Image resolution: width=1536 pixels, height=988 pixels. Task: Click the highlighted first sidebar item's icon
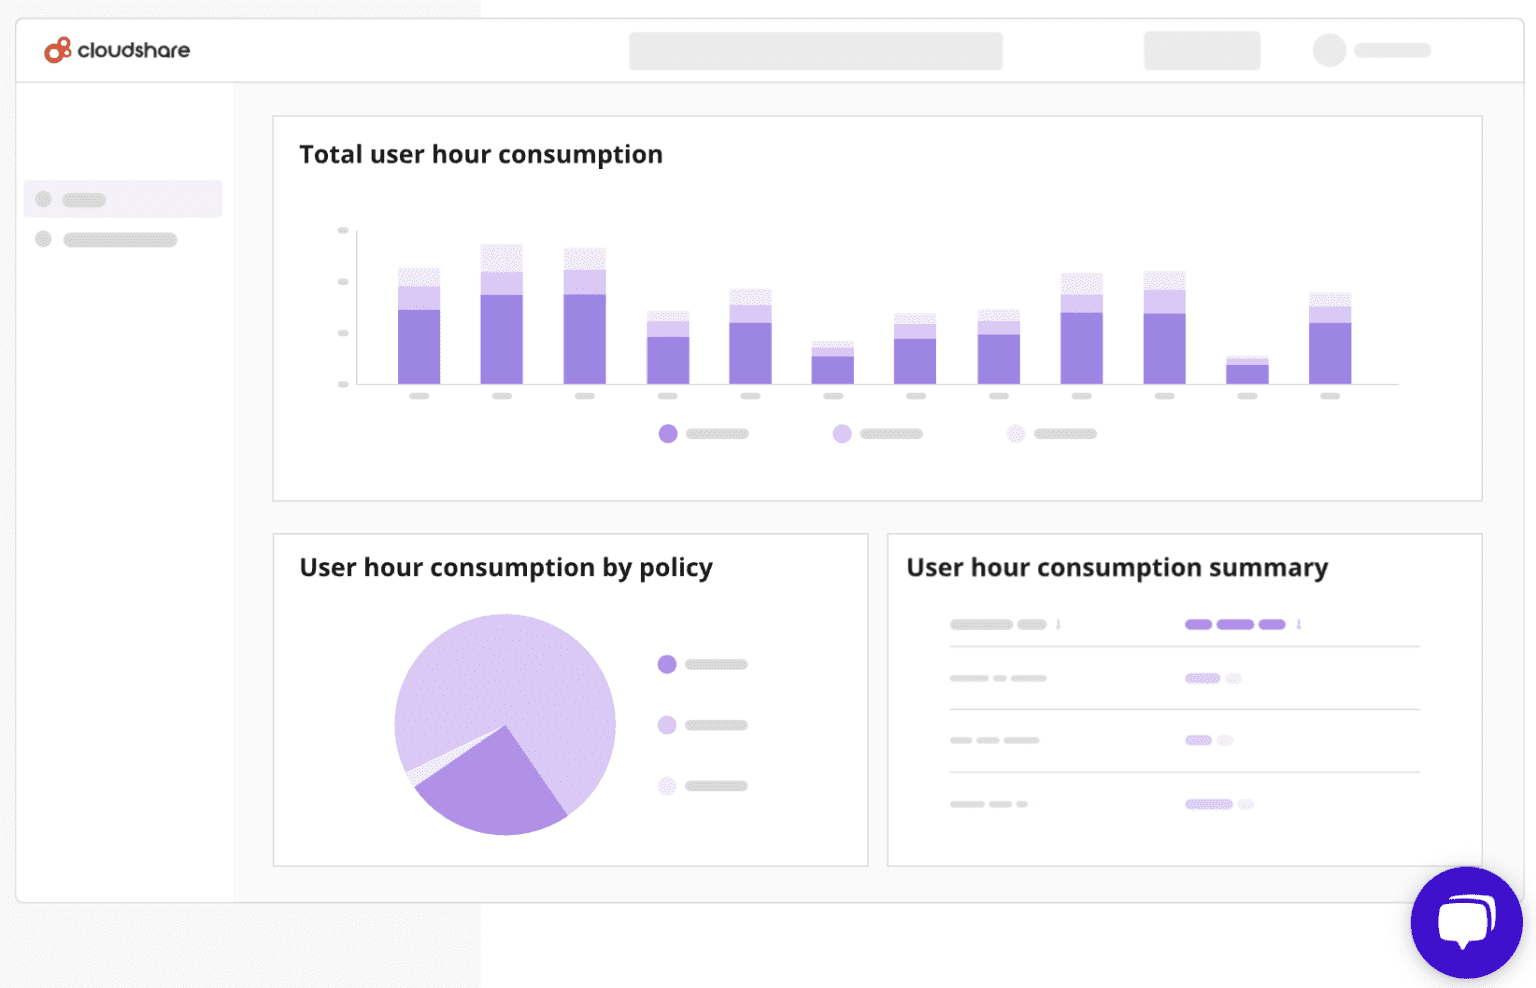(43, 199)
